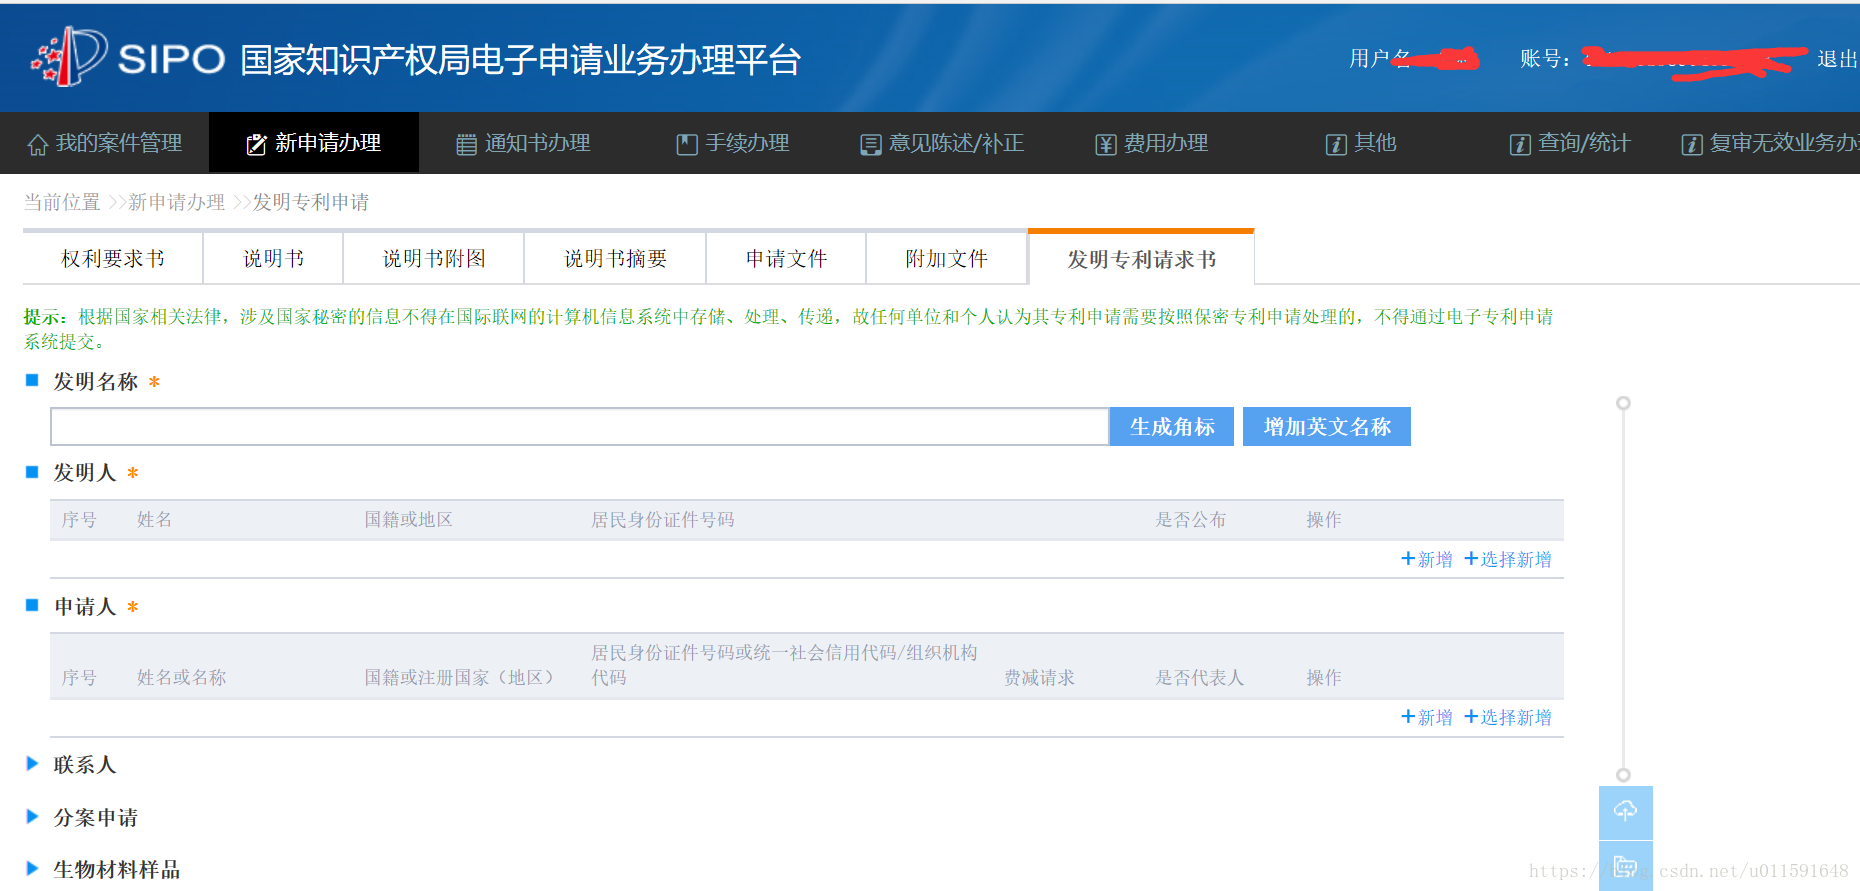1860x891 pixels.
Task: Click 费减请求 column header
Action: (1040, 678)
